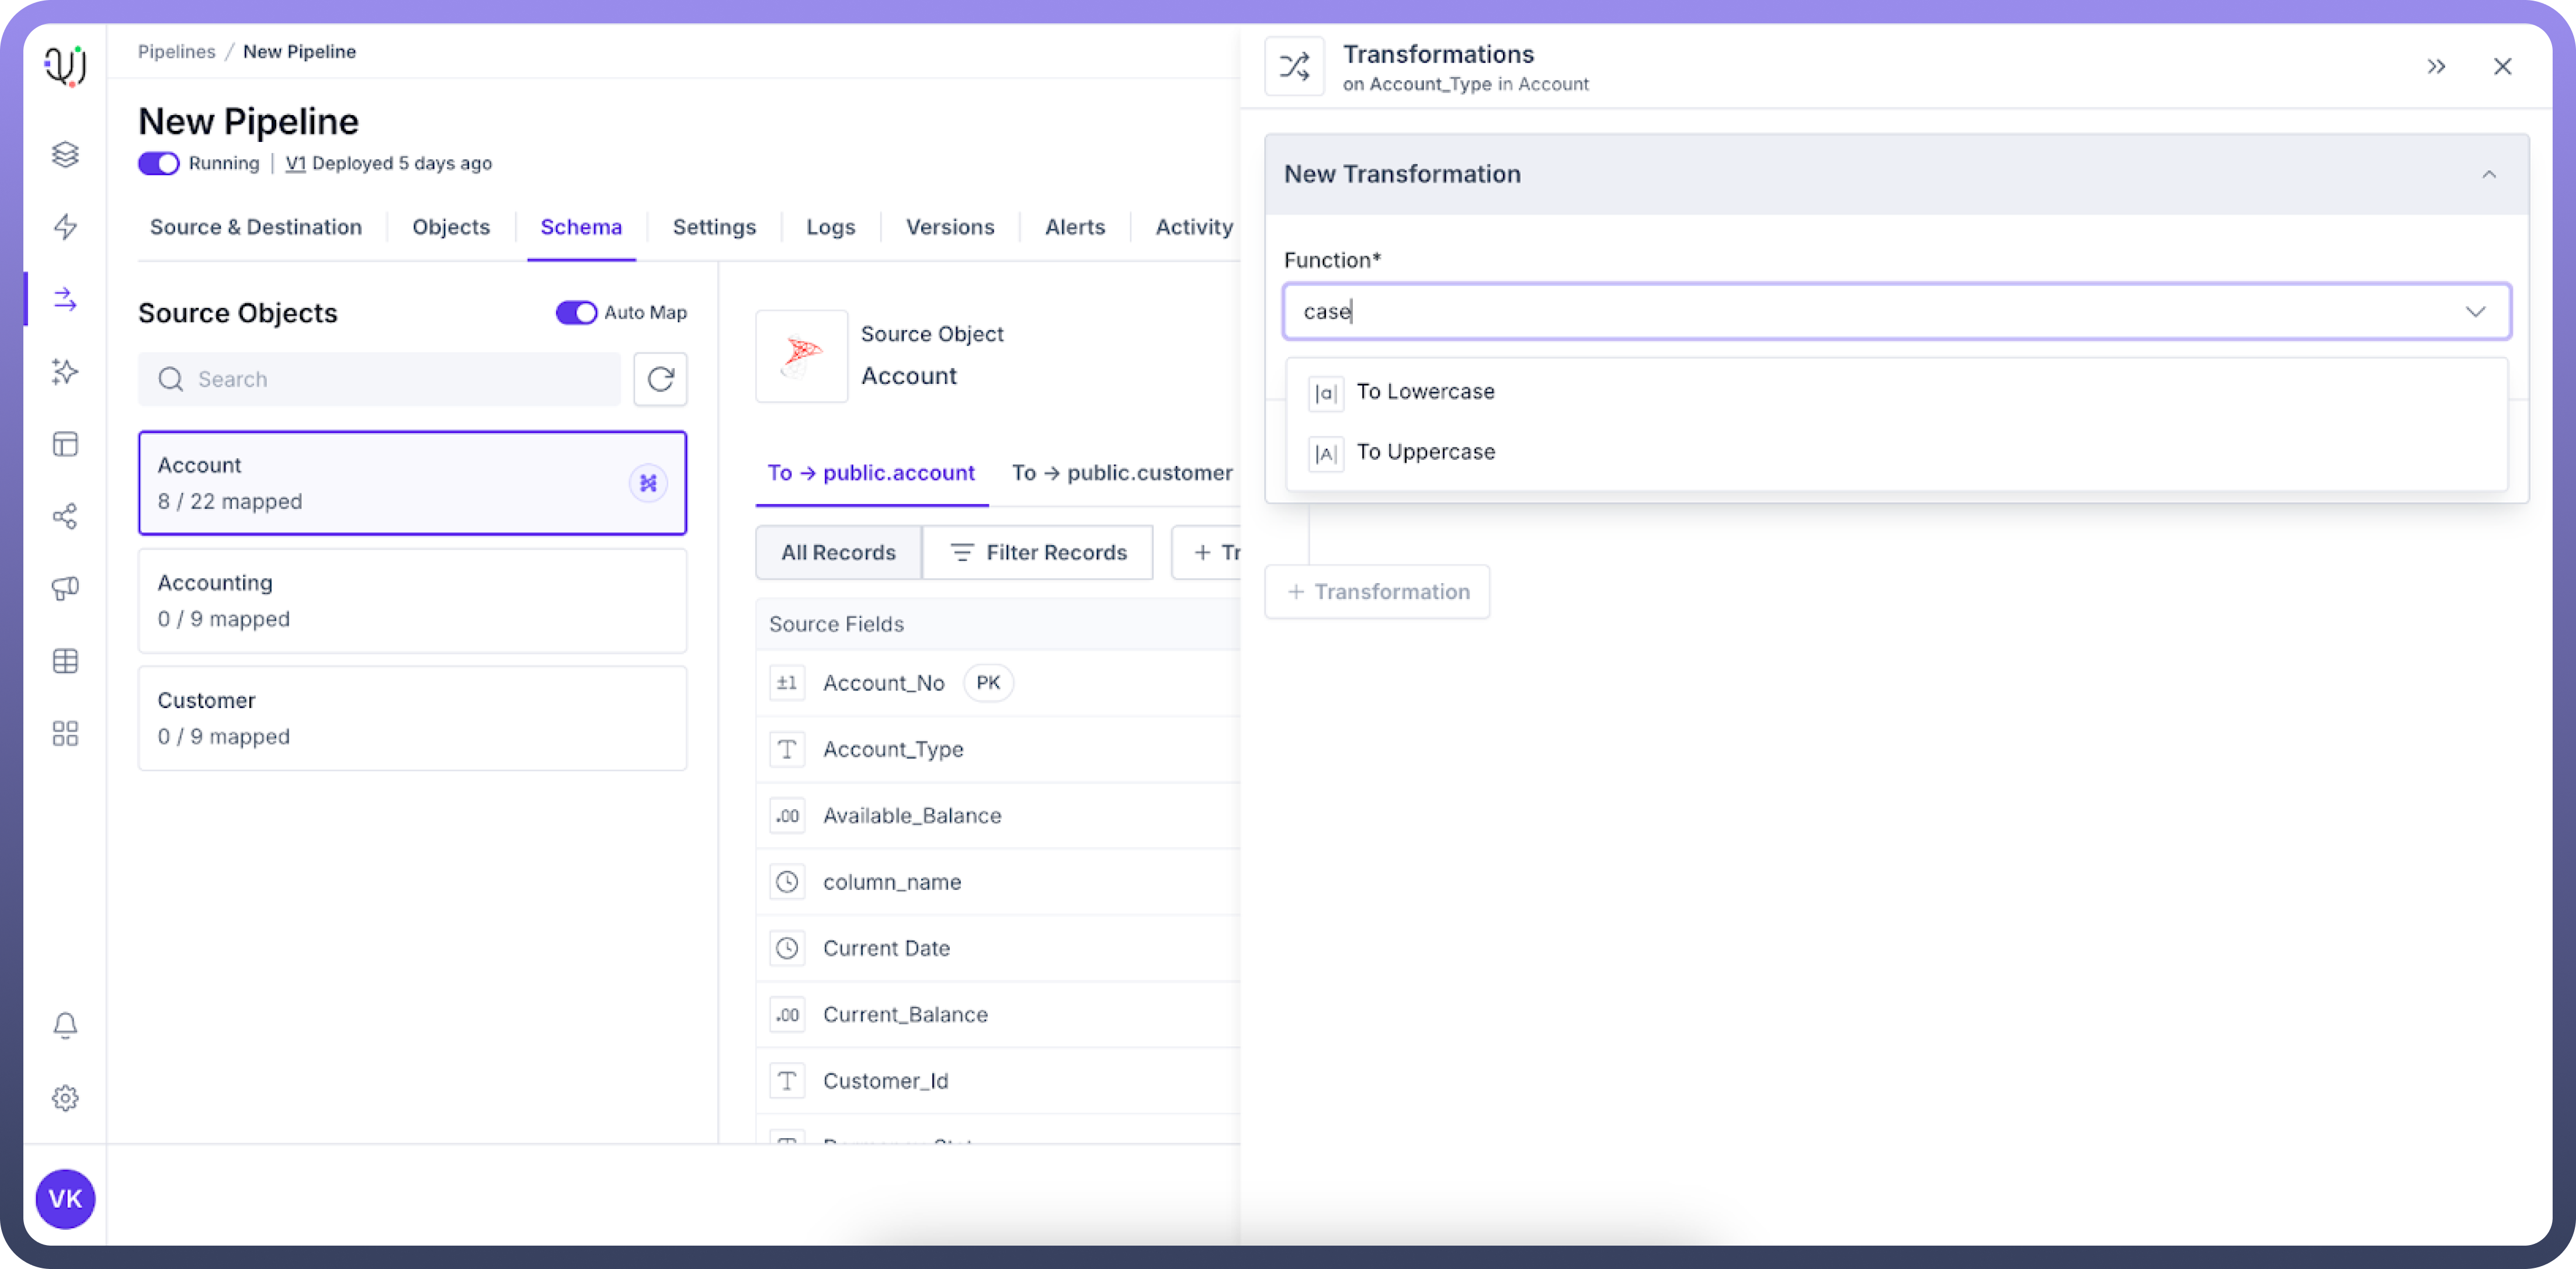Toggle the pipeline Running switch
Image resolution: width=2576 pixels, height=1269 pixels.
tap(158, 163)
